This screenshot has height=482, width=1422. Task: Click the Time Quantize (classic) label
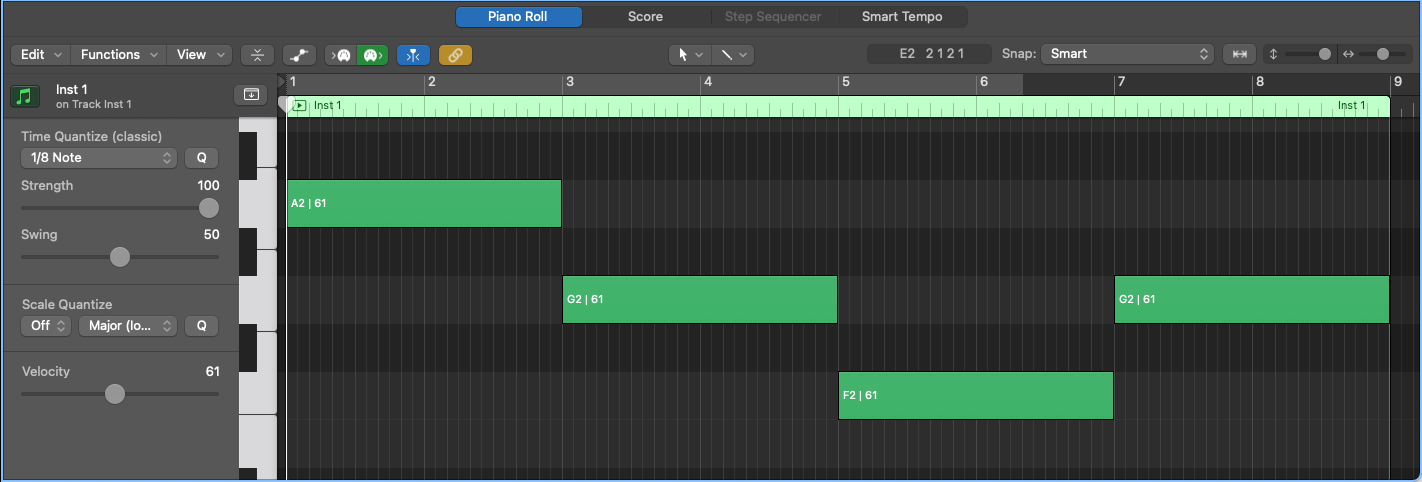(x=91, y=136)
